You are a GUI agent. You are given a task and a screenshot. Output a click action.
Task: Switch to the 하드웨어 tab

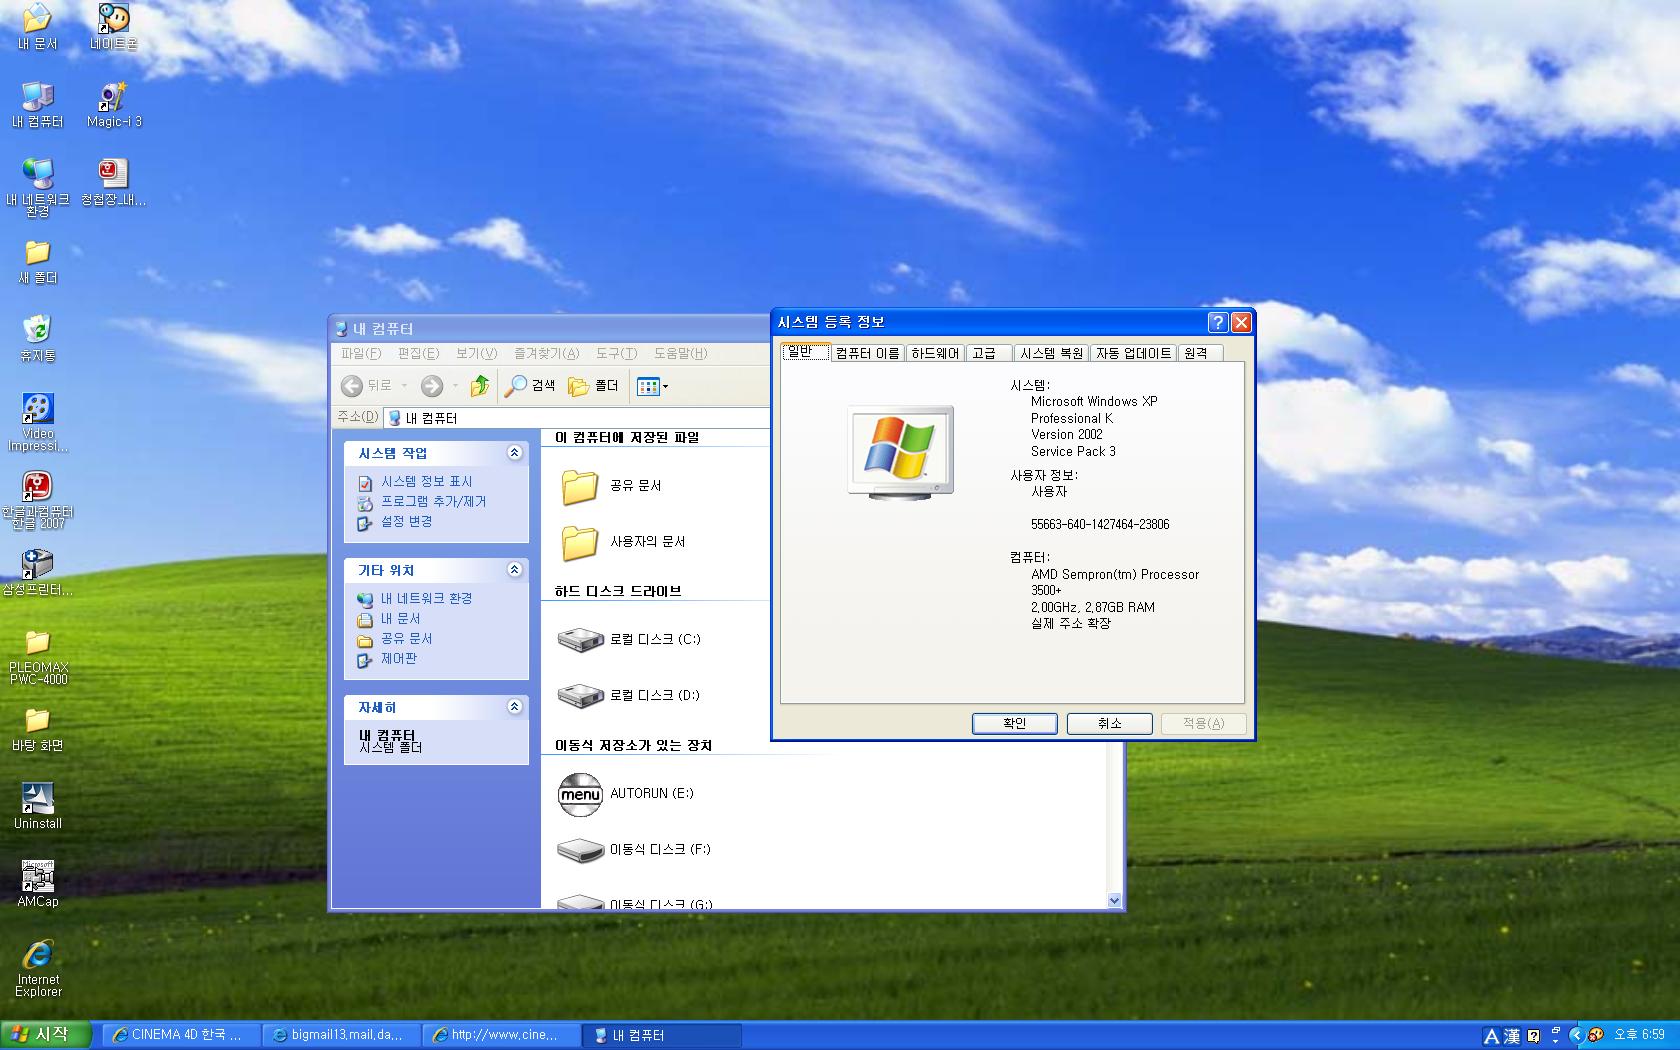(x=935, y=353)
